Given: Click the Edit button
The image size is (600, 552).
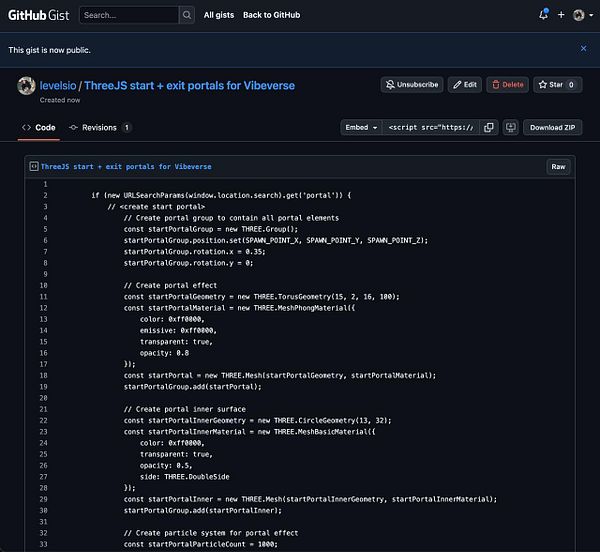Looking at the screenshot, I should coord(464,85).
